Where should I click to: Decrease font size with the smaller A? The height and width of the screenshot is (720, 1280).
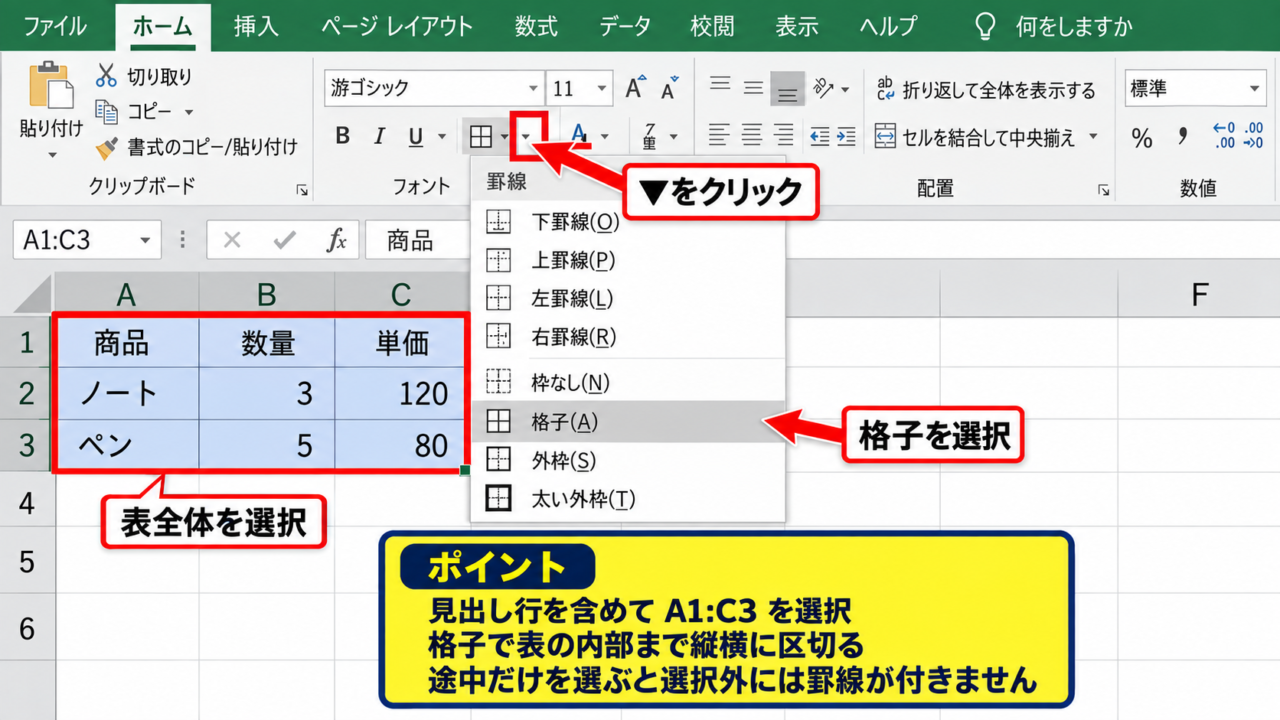click(x=669, y=89)
